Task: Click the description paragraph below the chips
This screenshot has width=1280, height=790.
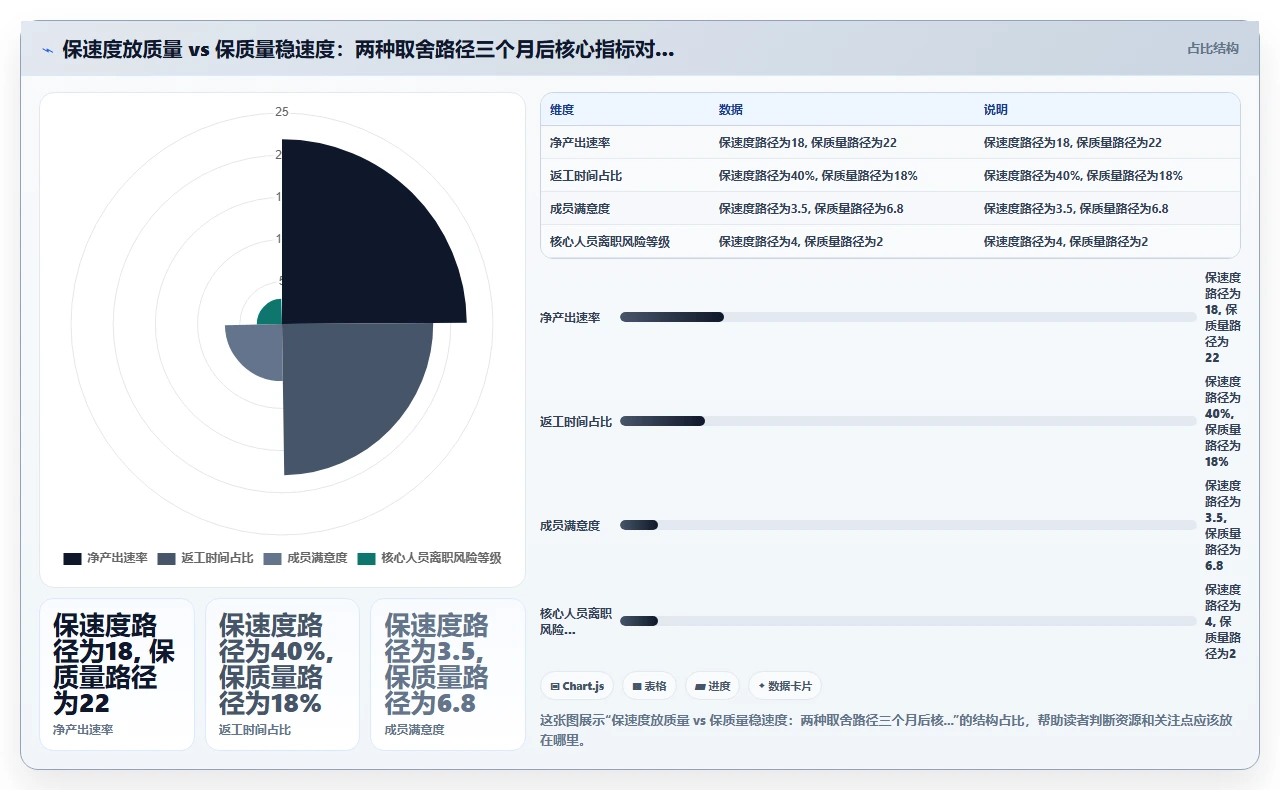Action: click(x=888, y=730)
